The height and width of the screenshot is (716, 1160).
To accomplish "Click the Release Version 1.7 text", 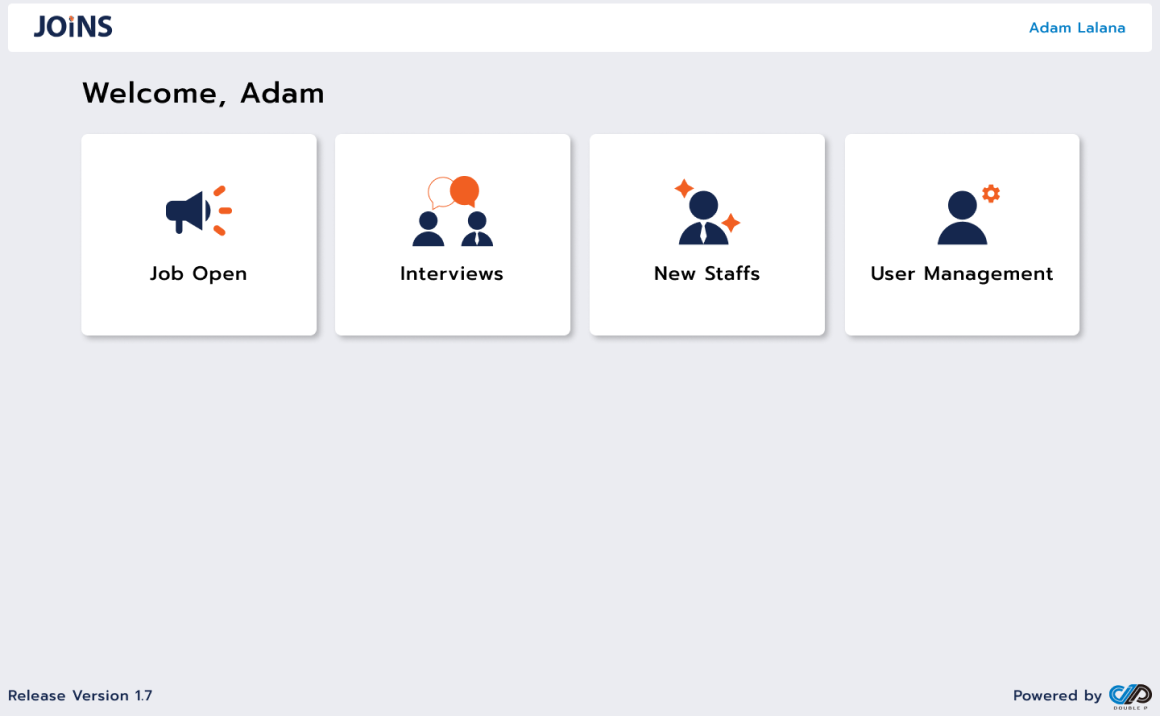I will (x=80, y=696).
